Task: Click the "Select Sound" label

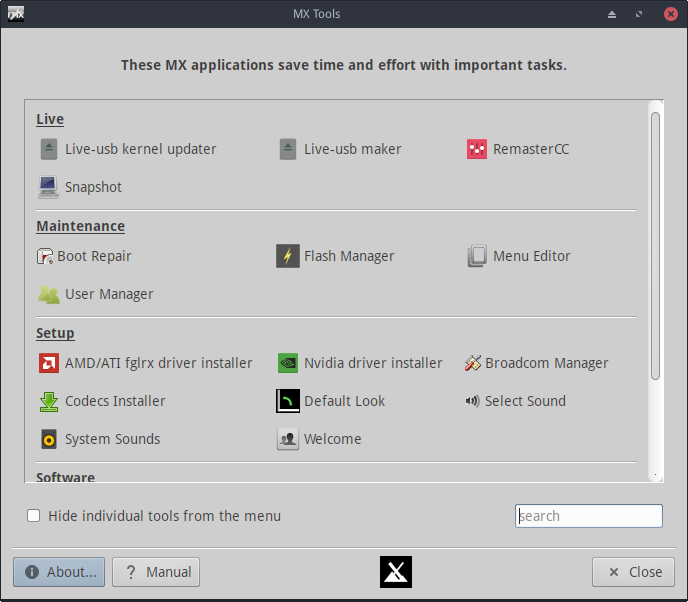Action: (525, 401)
